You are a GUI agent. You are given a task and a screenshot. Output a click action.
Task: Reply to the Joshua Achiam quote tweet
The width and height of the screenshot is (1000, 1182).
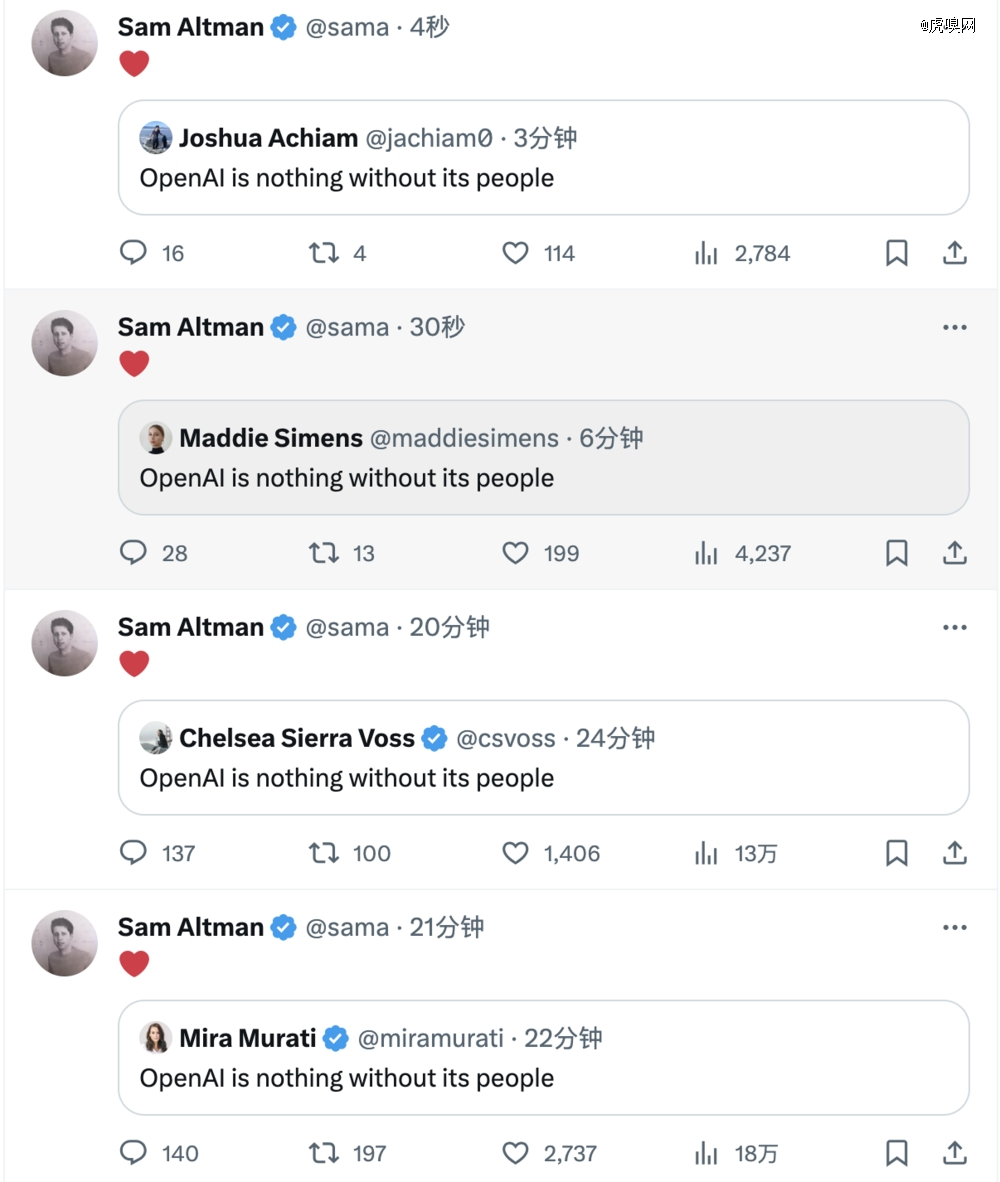[x=133, y=253]
